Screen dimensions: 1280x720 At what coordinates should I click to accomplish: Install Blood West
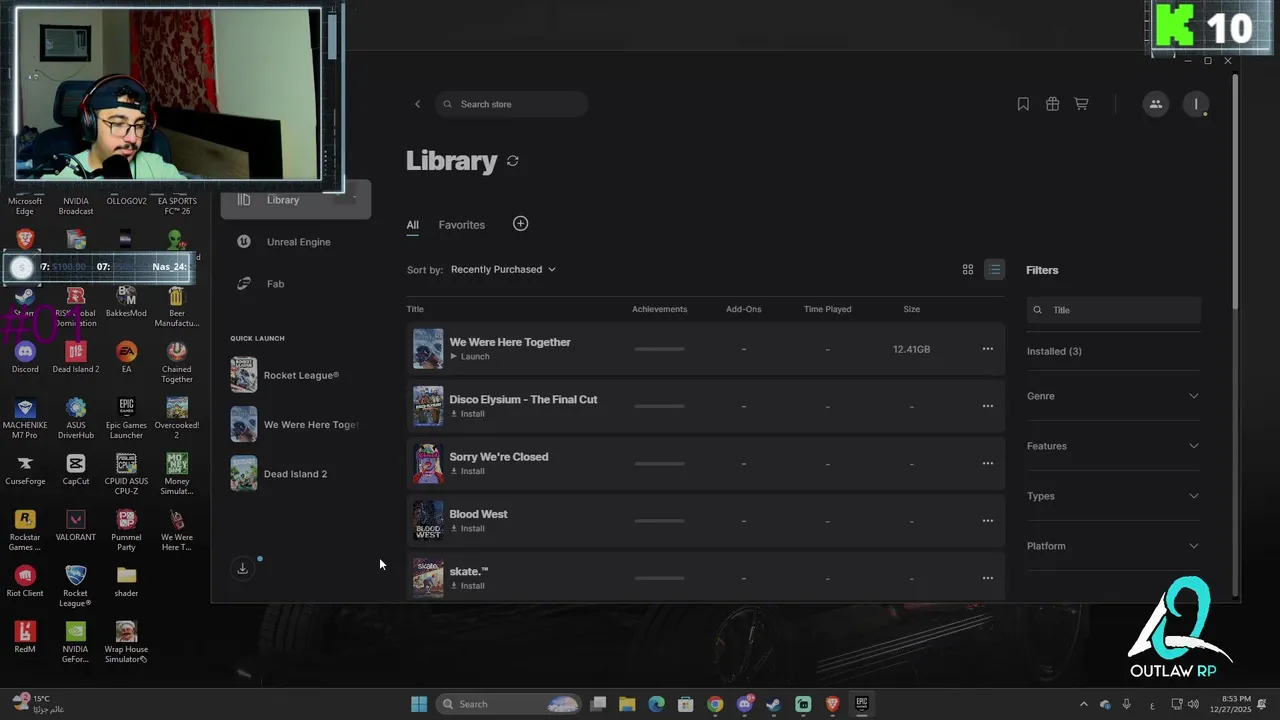467,528
